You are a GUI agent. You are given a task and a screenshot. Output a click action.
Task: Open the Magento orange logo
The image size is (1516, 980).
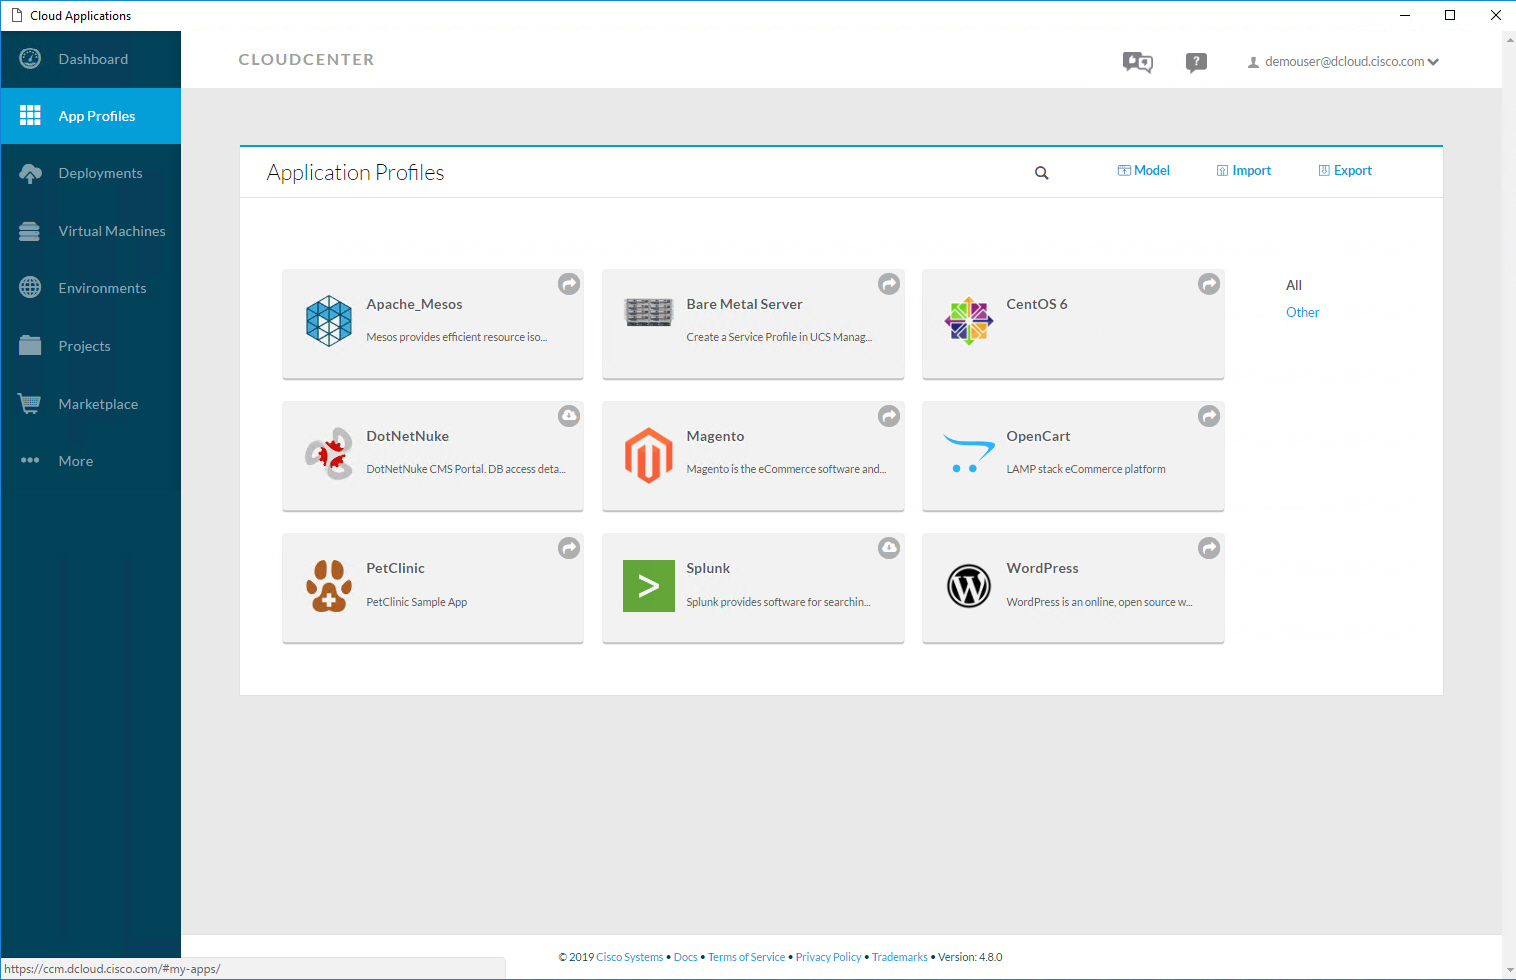click(649, 455)
